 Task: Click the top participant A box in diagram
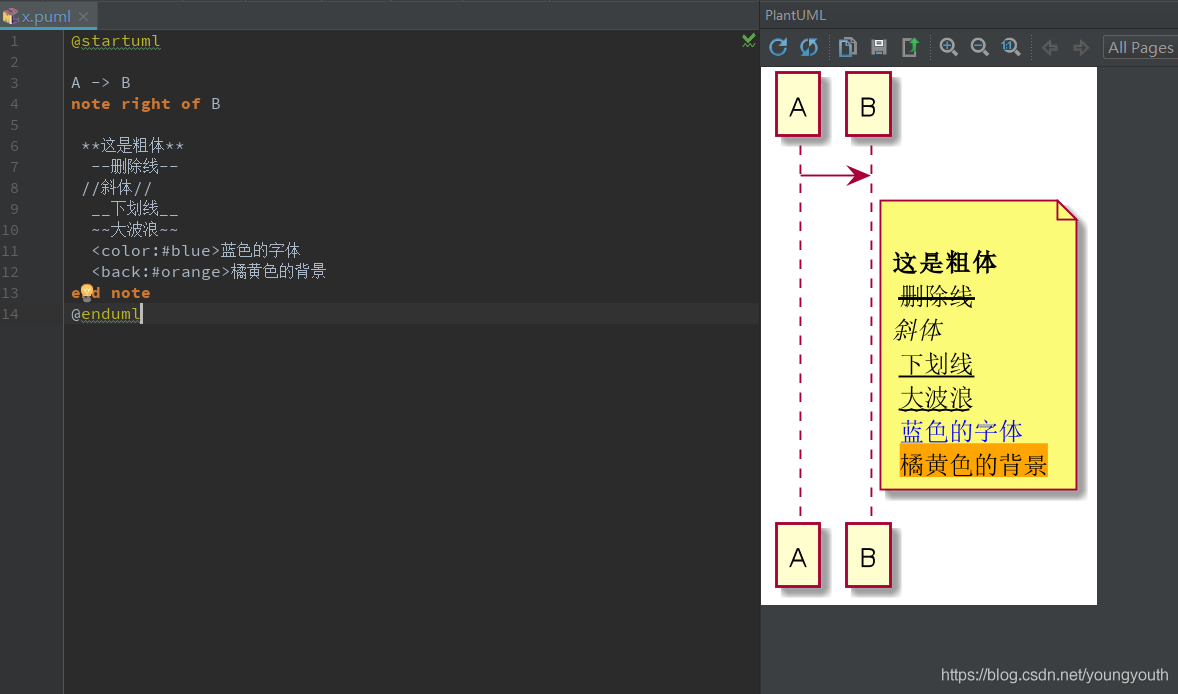(x=798, y=104)
